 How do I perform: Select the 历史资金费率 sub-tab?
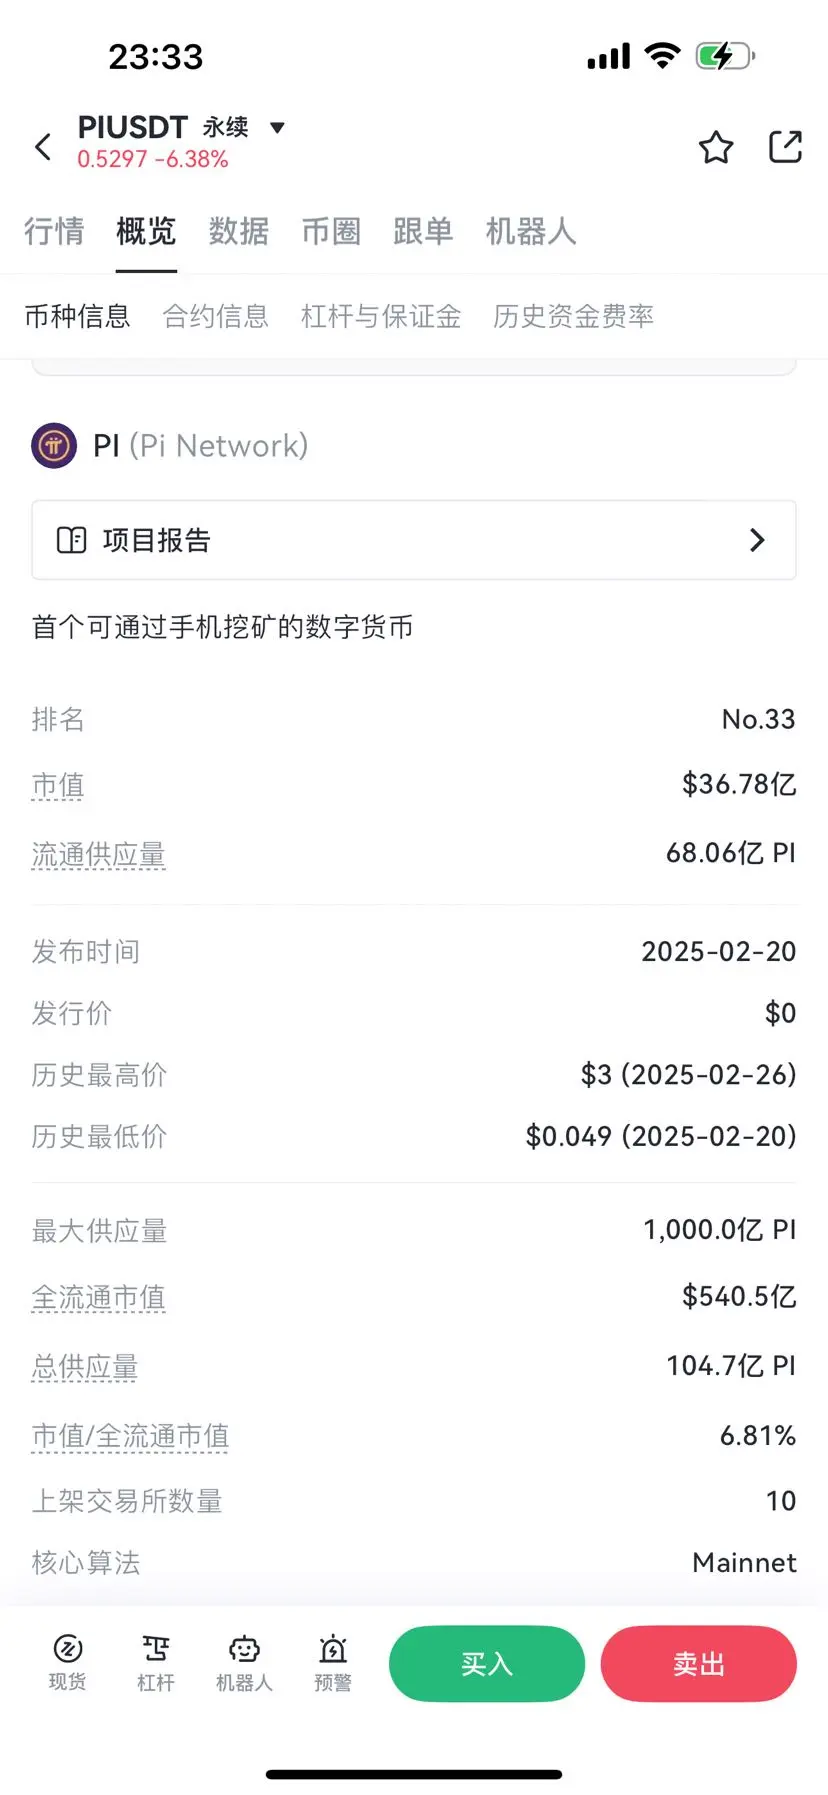click(574, 317)
